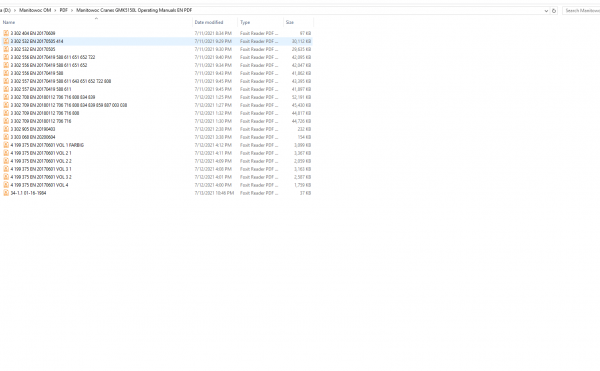600x371 pixels.
Task: Go to the (D:) drive breadcrumb
Action: [x=5, y=10]
